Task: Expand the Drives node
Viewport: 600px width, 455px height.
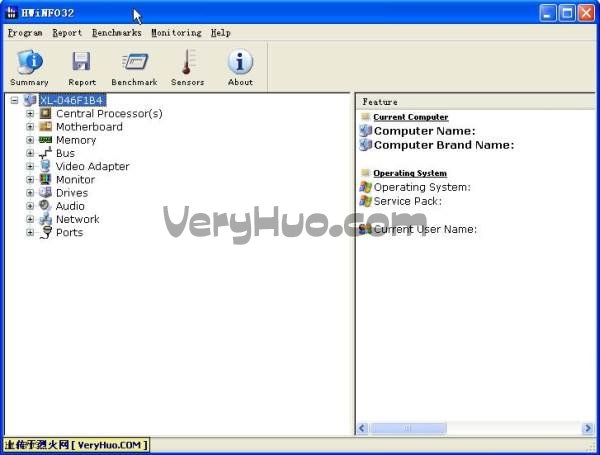Action: point(30,193)
